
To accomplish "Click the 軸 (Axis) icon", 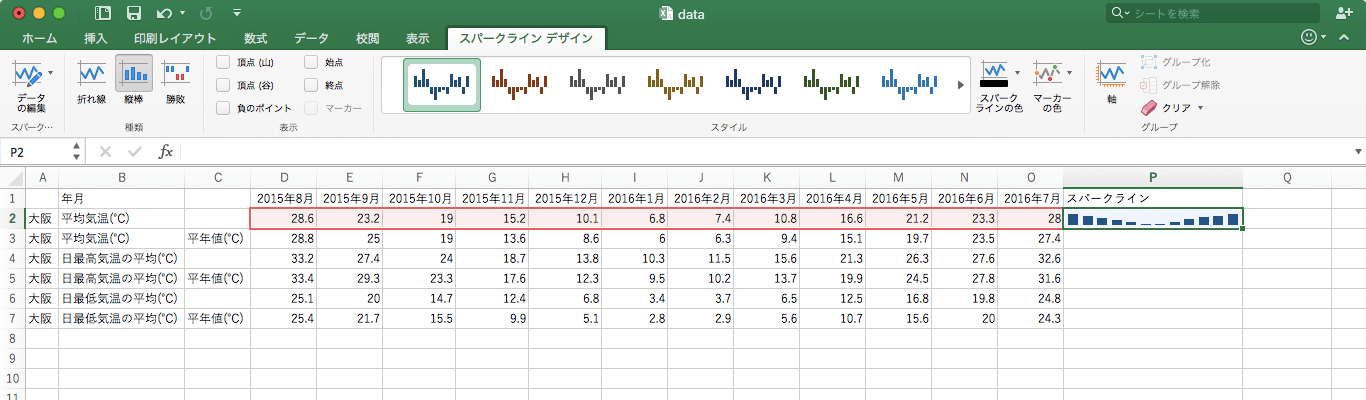I will coord(1111,75).
